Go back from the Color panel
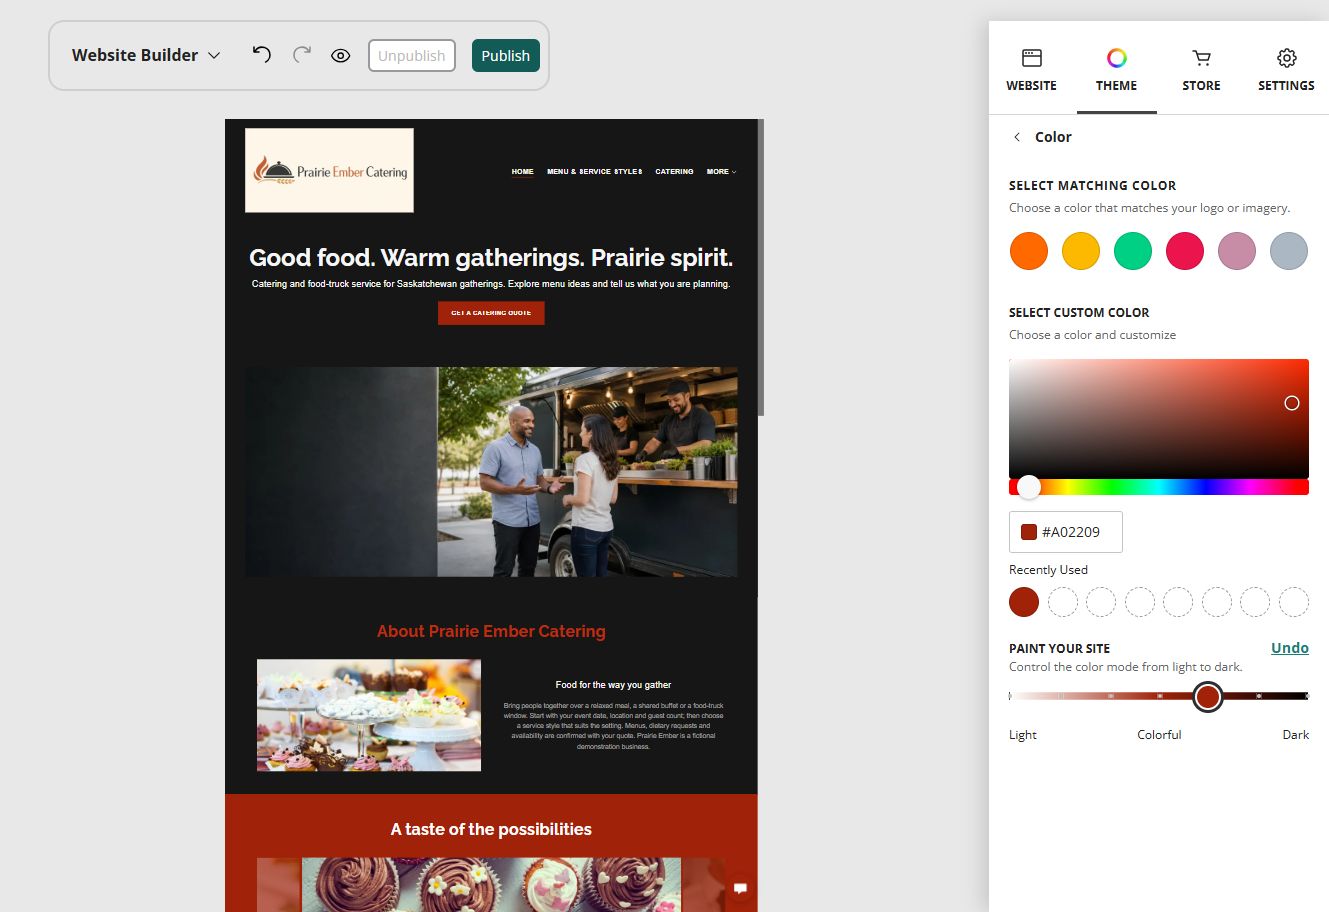This screenshot has height=912, width=1329. click(x=1017, y=137)
